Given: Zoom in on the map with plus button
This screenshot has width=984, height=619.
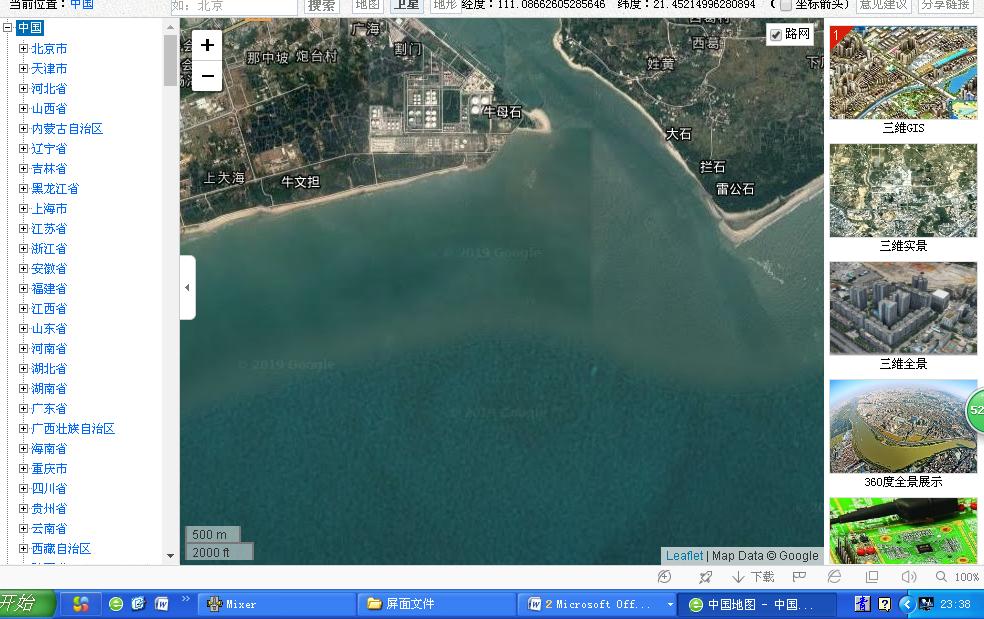Looking at the screenshot, I should (207, 45).
